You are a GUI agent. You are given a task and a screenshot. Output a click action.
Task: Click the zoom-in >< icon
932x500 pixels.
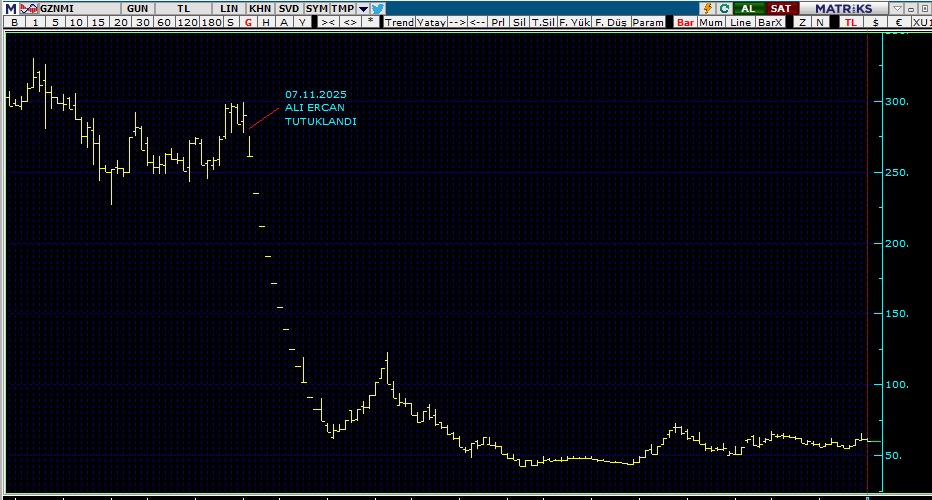point(328,22)
